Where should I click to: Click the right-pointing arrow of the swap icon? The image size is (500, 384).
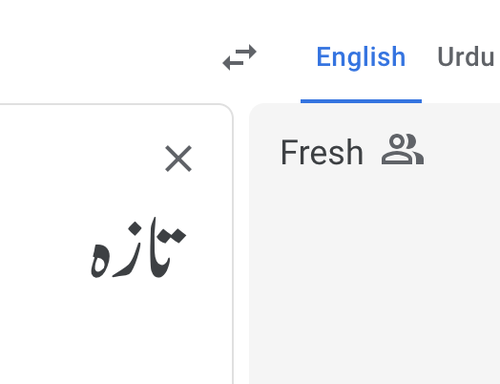pos(243,52)
